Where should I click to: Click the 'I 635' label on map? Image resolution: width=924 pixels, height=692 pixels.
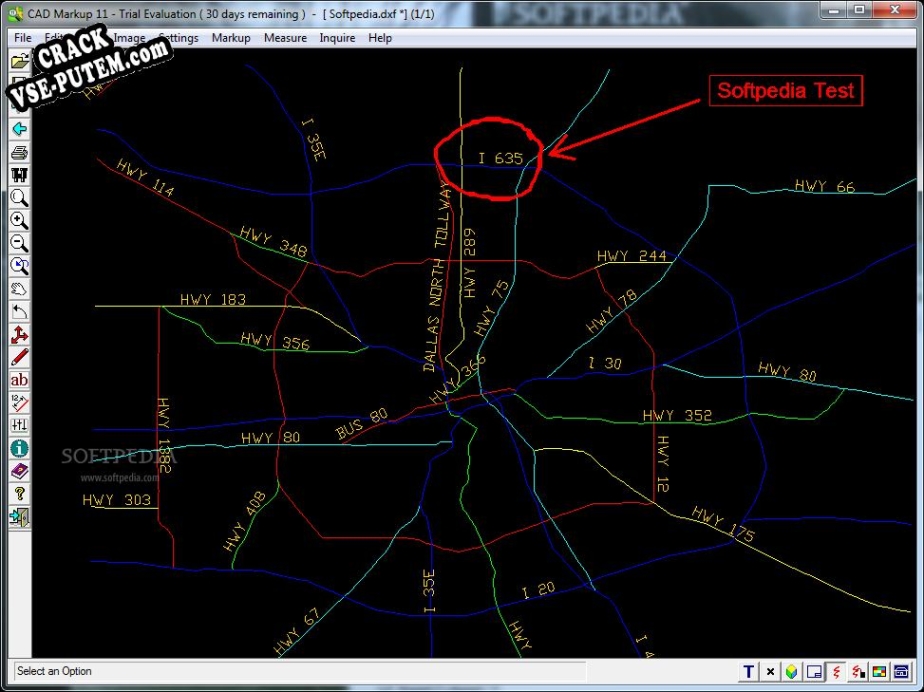[501, 158]
